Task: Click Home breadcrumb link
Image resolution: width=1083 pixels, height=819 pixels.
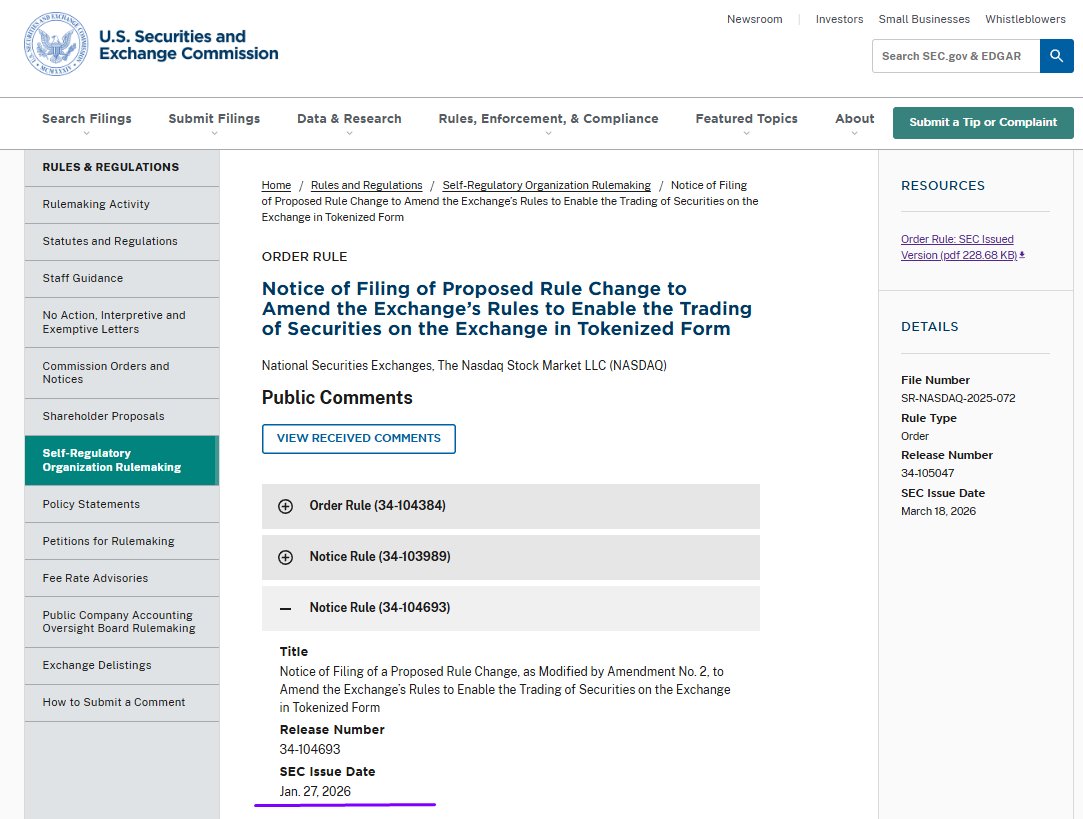Action: (276, 185)
